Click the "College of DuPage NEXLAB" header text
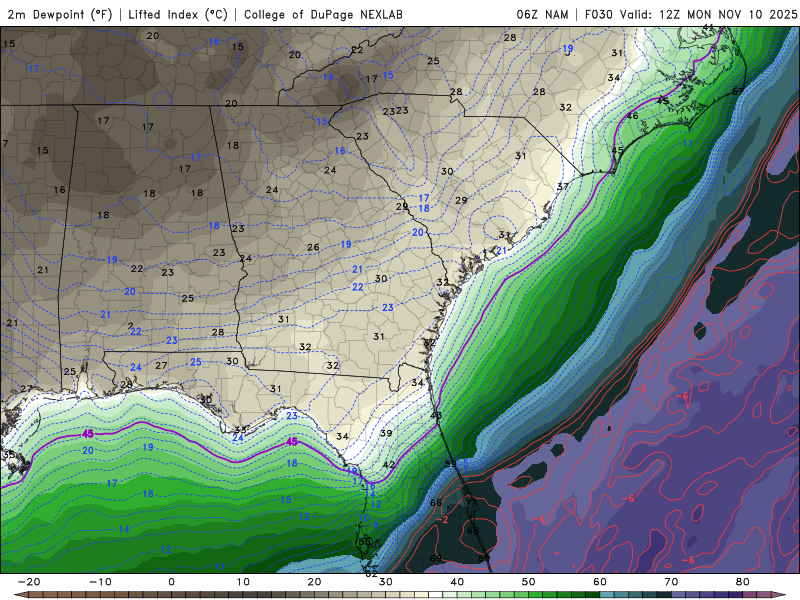Image resolution: width=800 pixels, height=600 pixels. (x=323, y=14)
